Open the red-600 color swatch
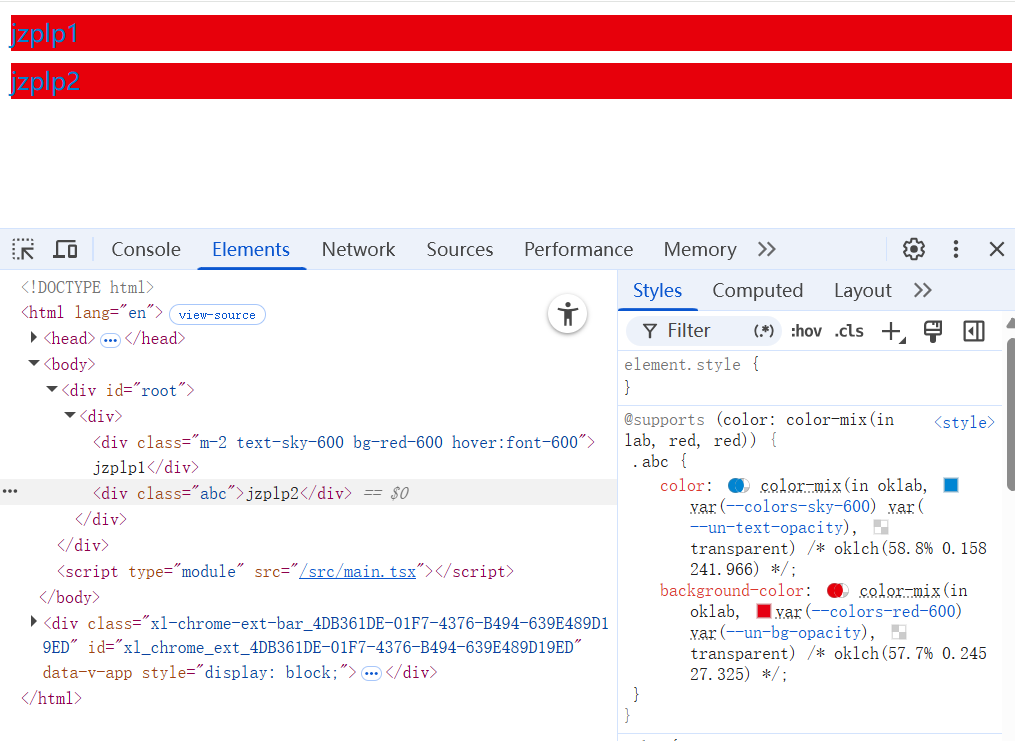The height and width of the screenshot is (741, 1015). coord(764,611)
